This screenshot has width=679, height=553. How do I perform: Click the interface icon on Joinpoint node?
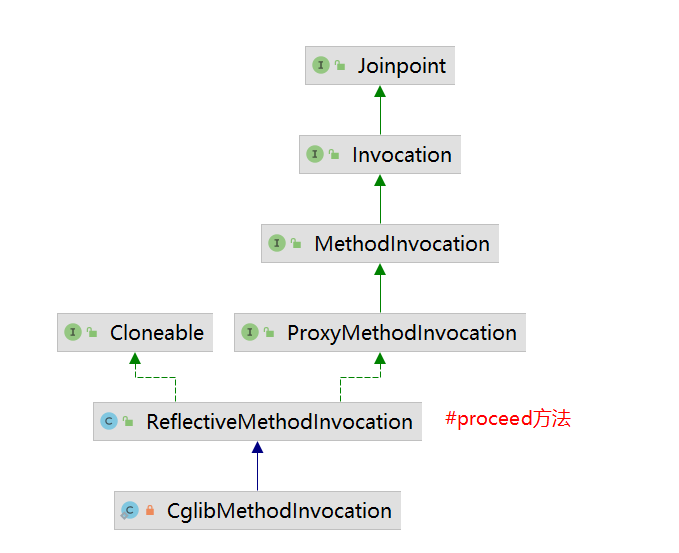click(x=321, y=65)
